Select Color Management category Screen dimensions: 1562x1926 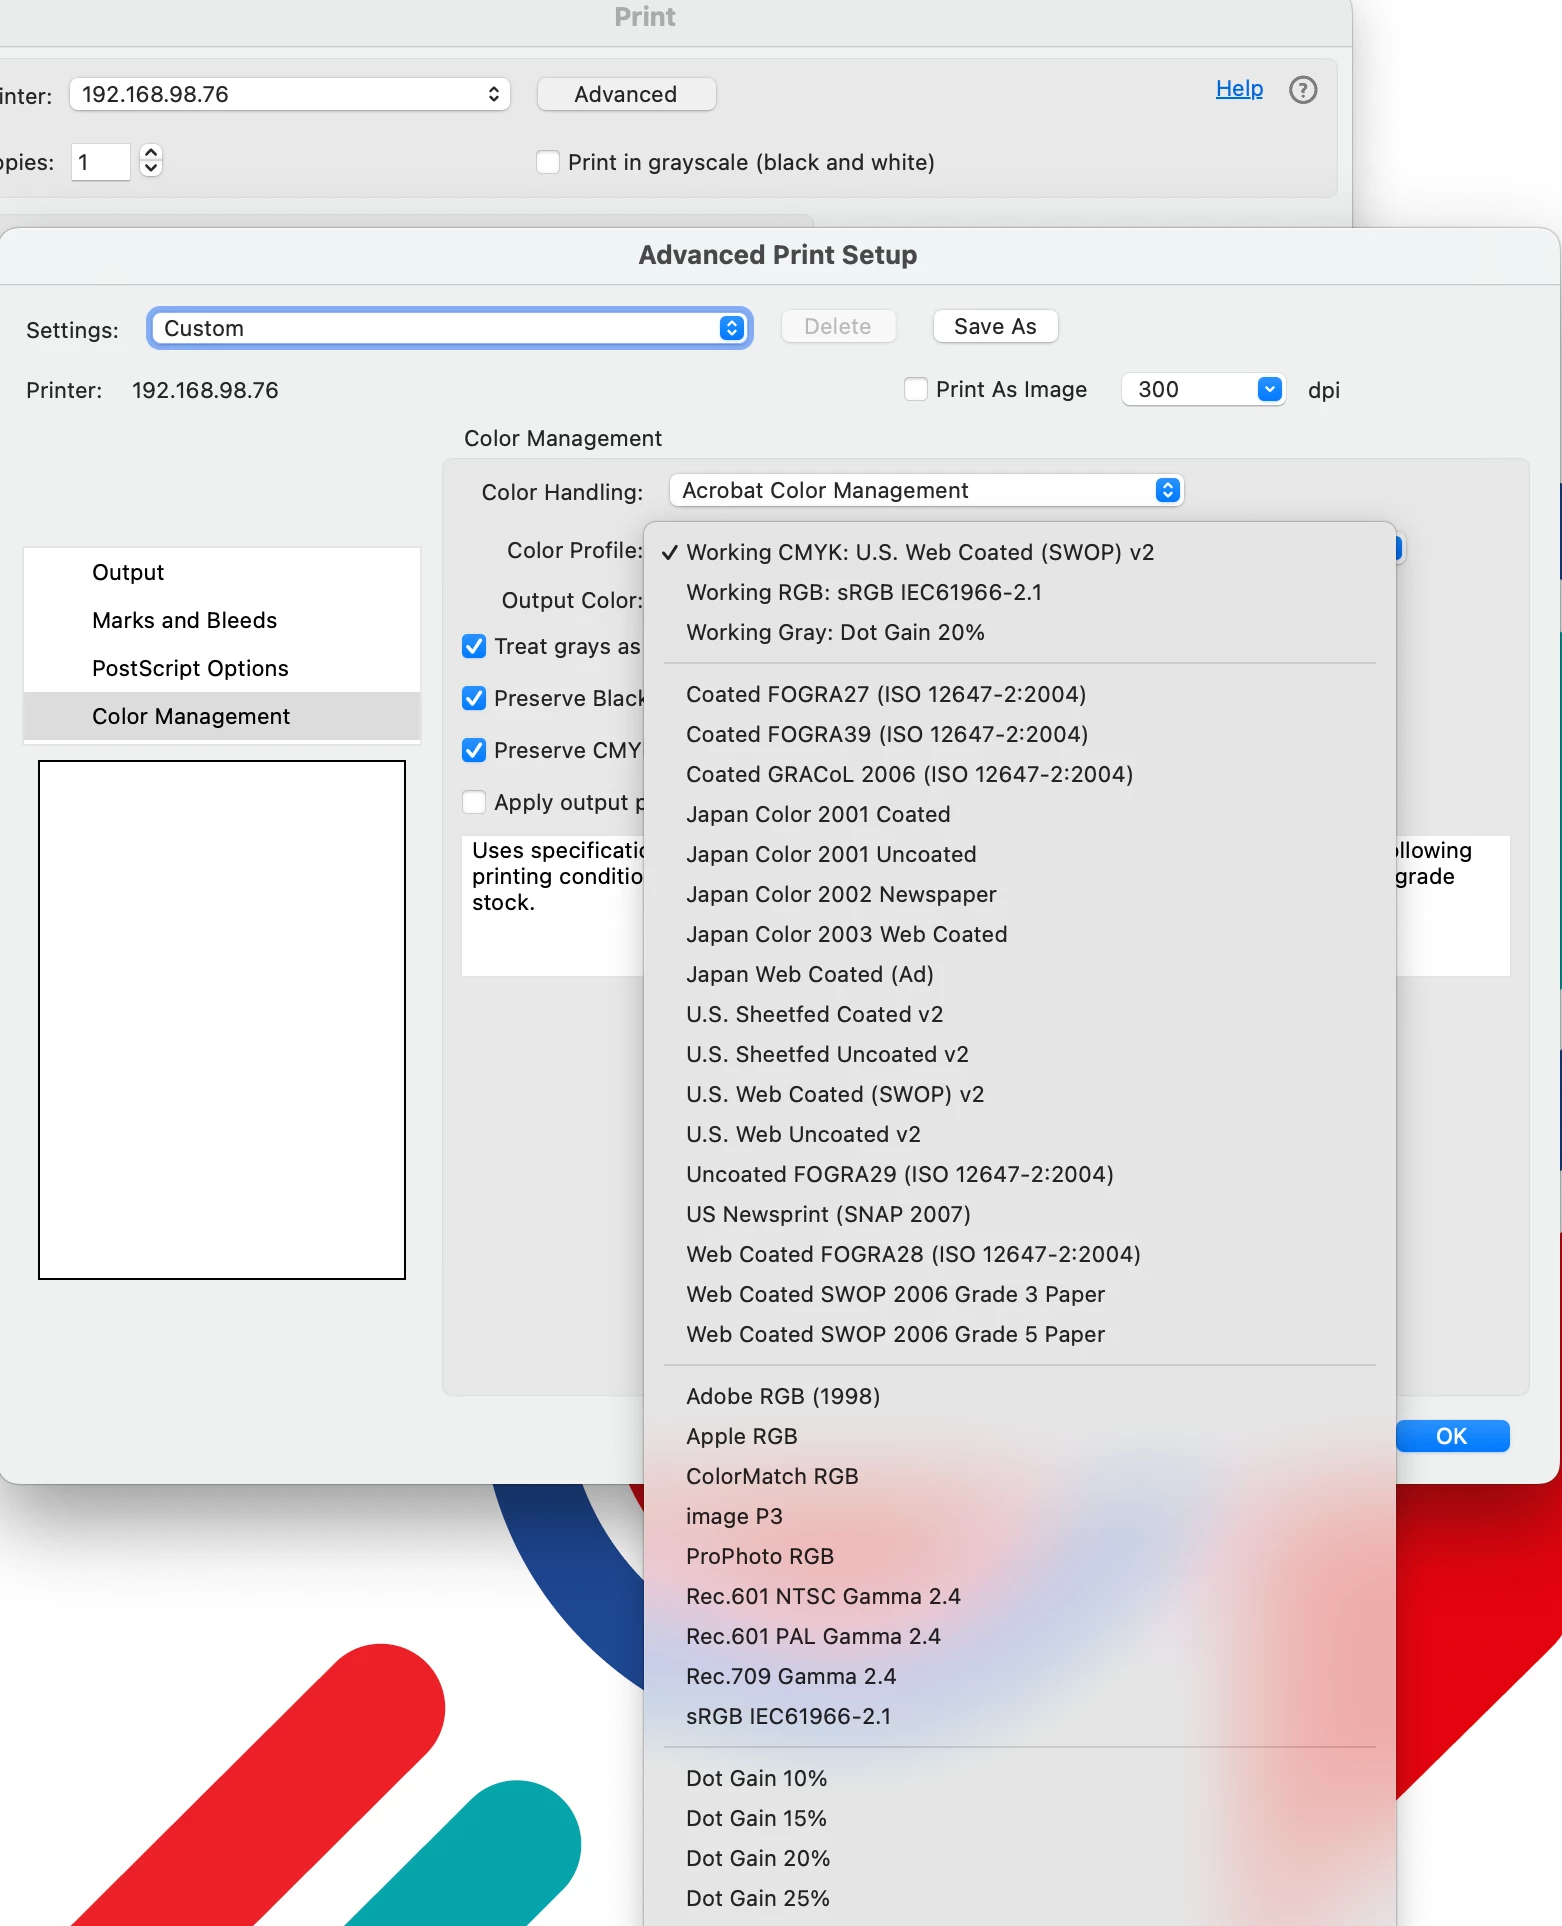coord(222,716)
